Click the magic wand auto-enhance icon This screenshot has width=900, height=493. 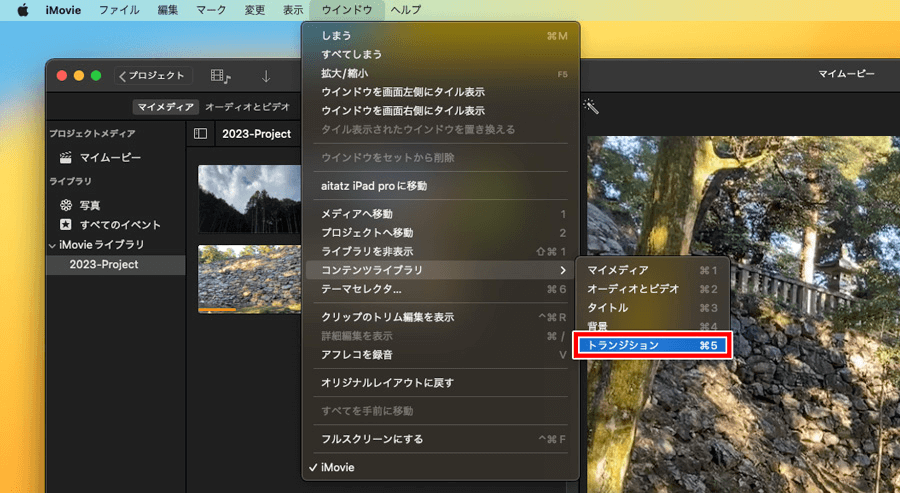(x=591, y=106)
